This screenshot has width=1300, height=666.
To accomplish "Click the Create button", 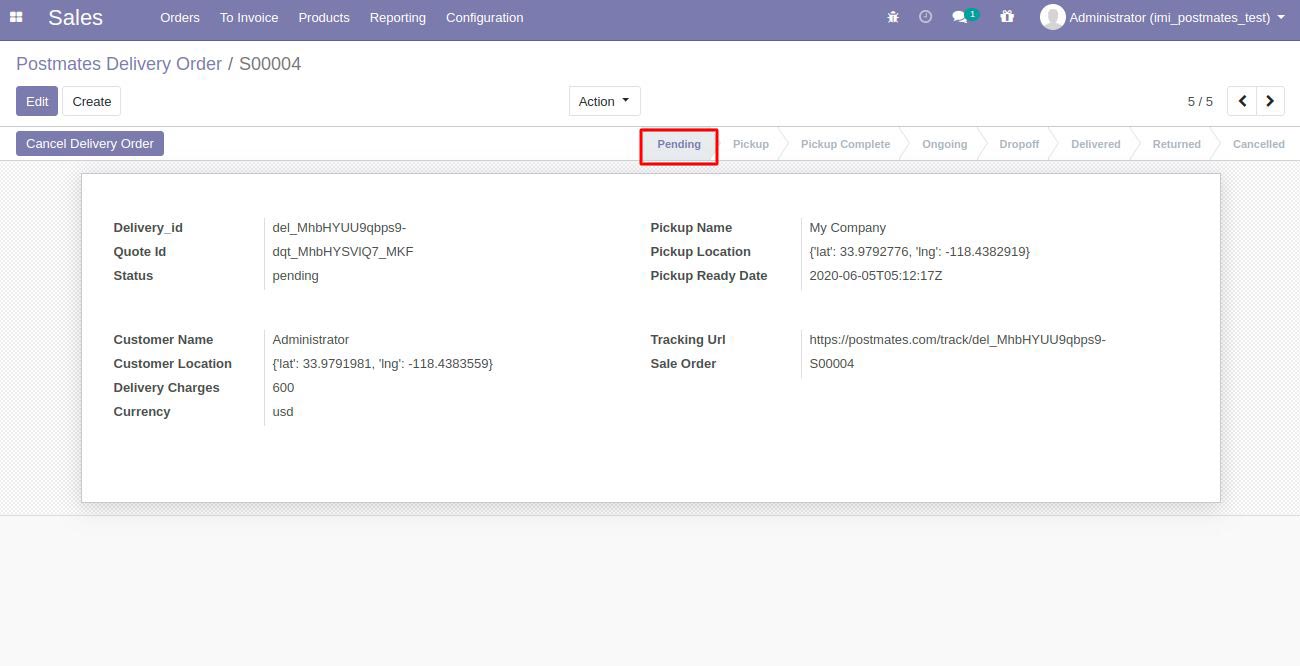I will (91, 101).
